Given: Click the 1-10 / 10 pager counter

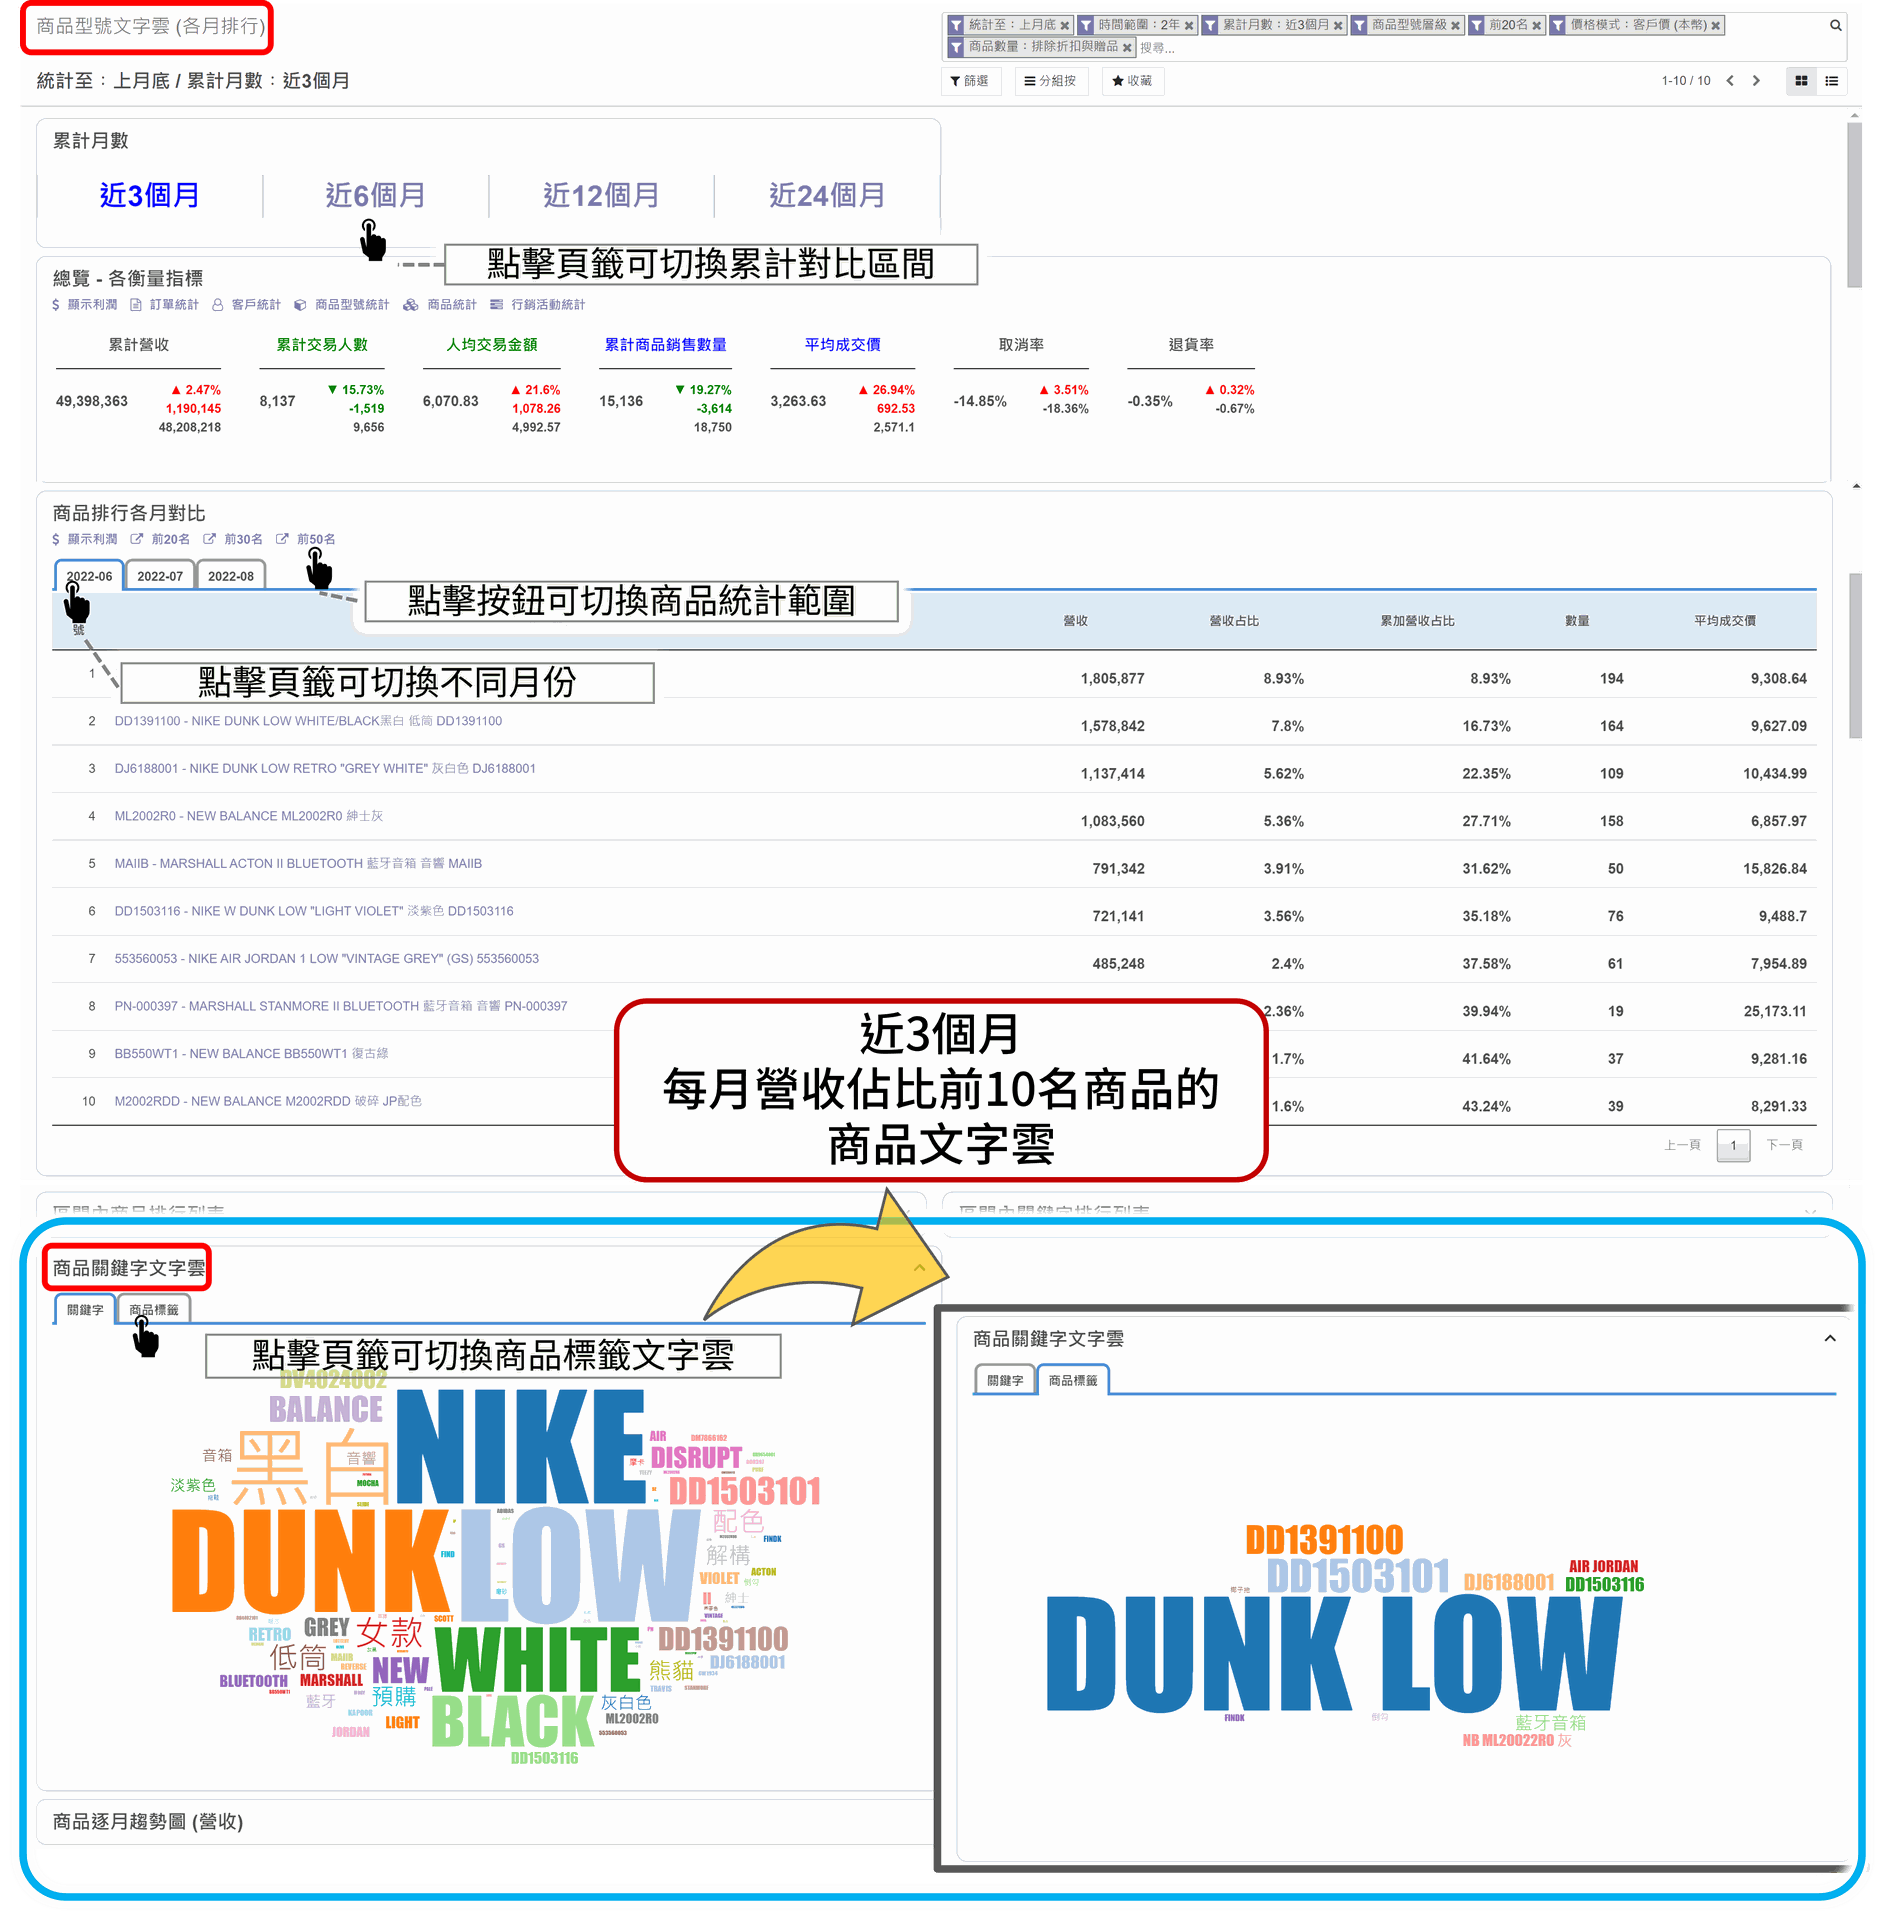Looking at the screenshot, I should point(1686,81).
